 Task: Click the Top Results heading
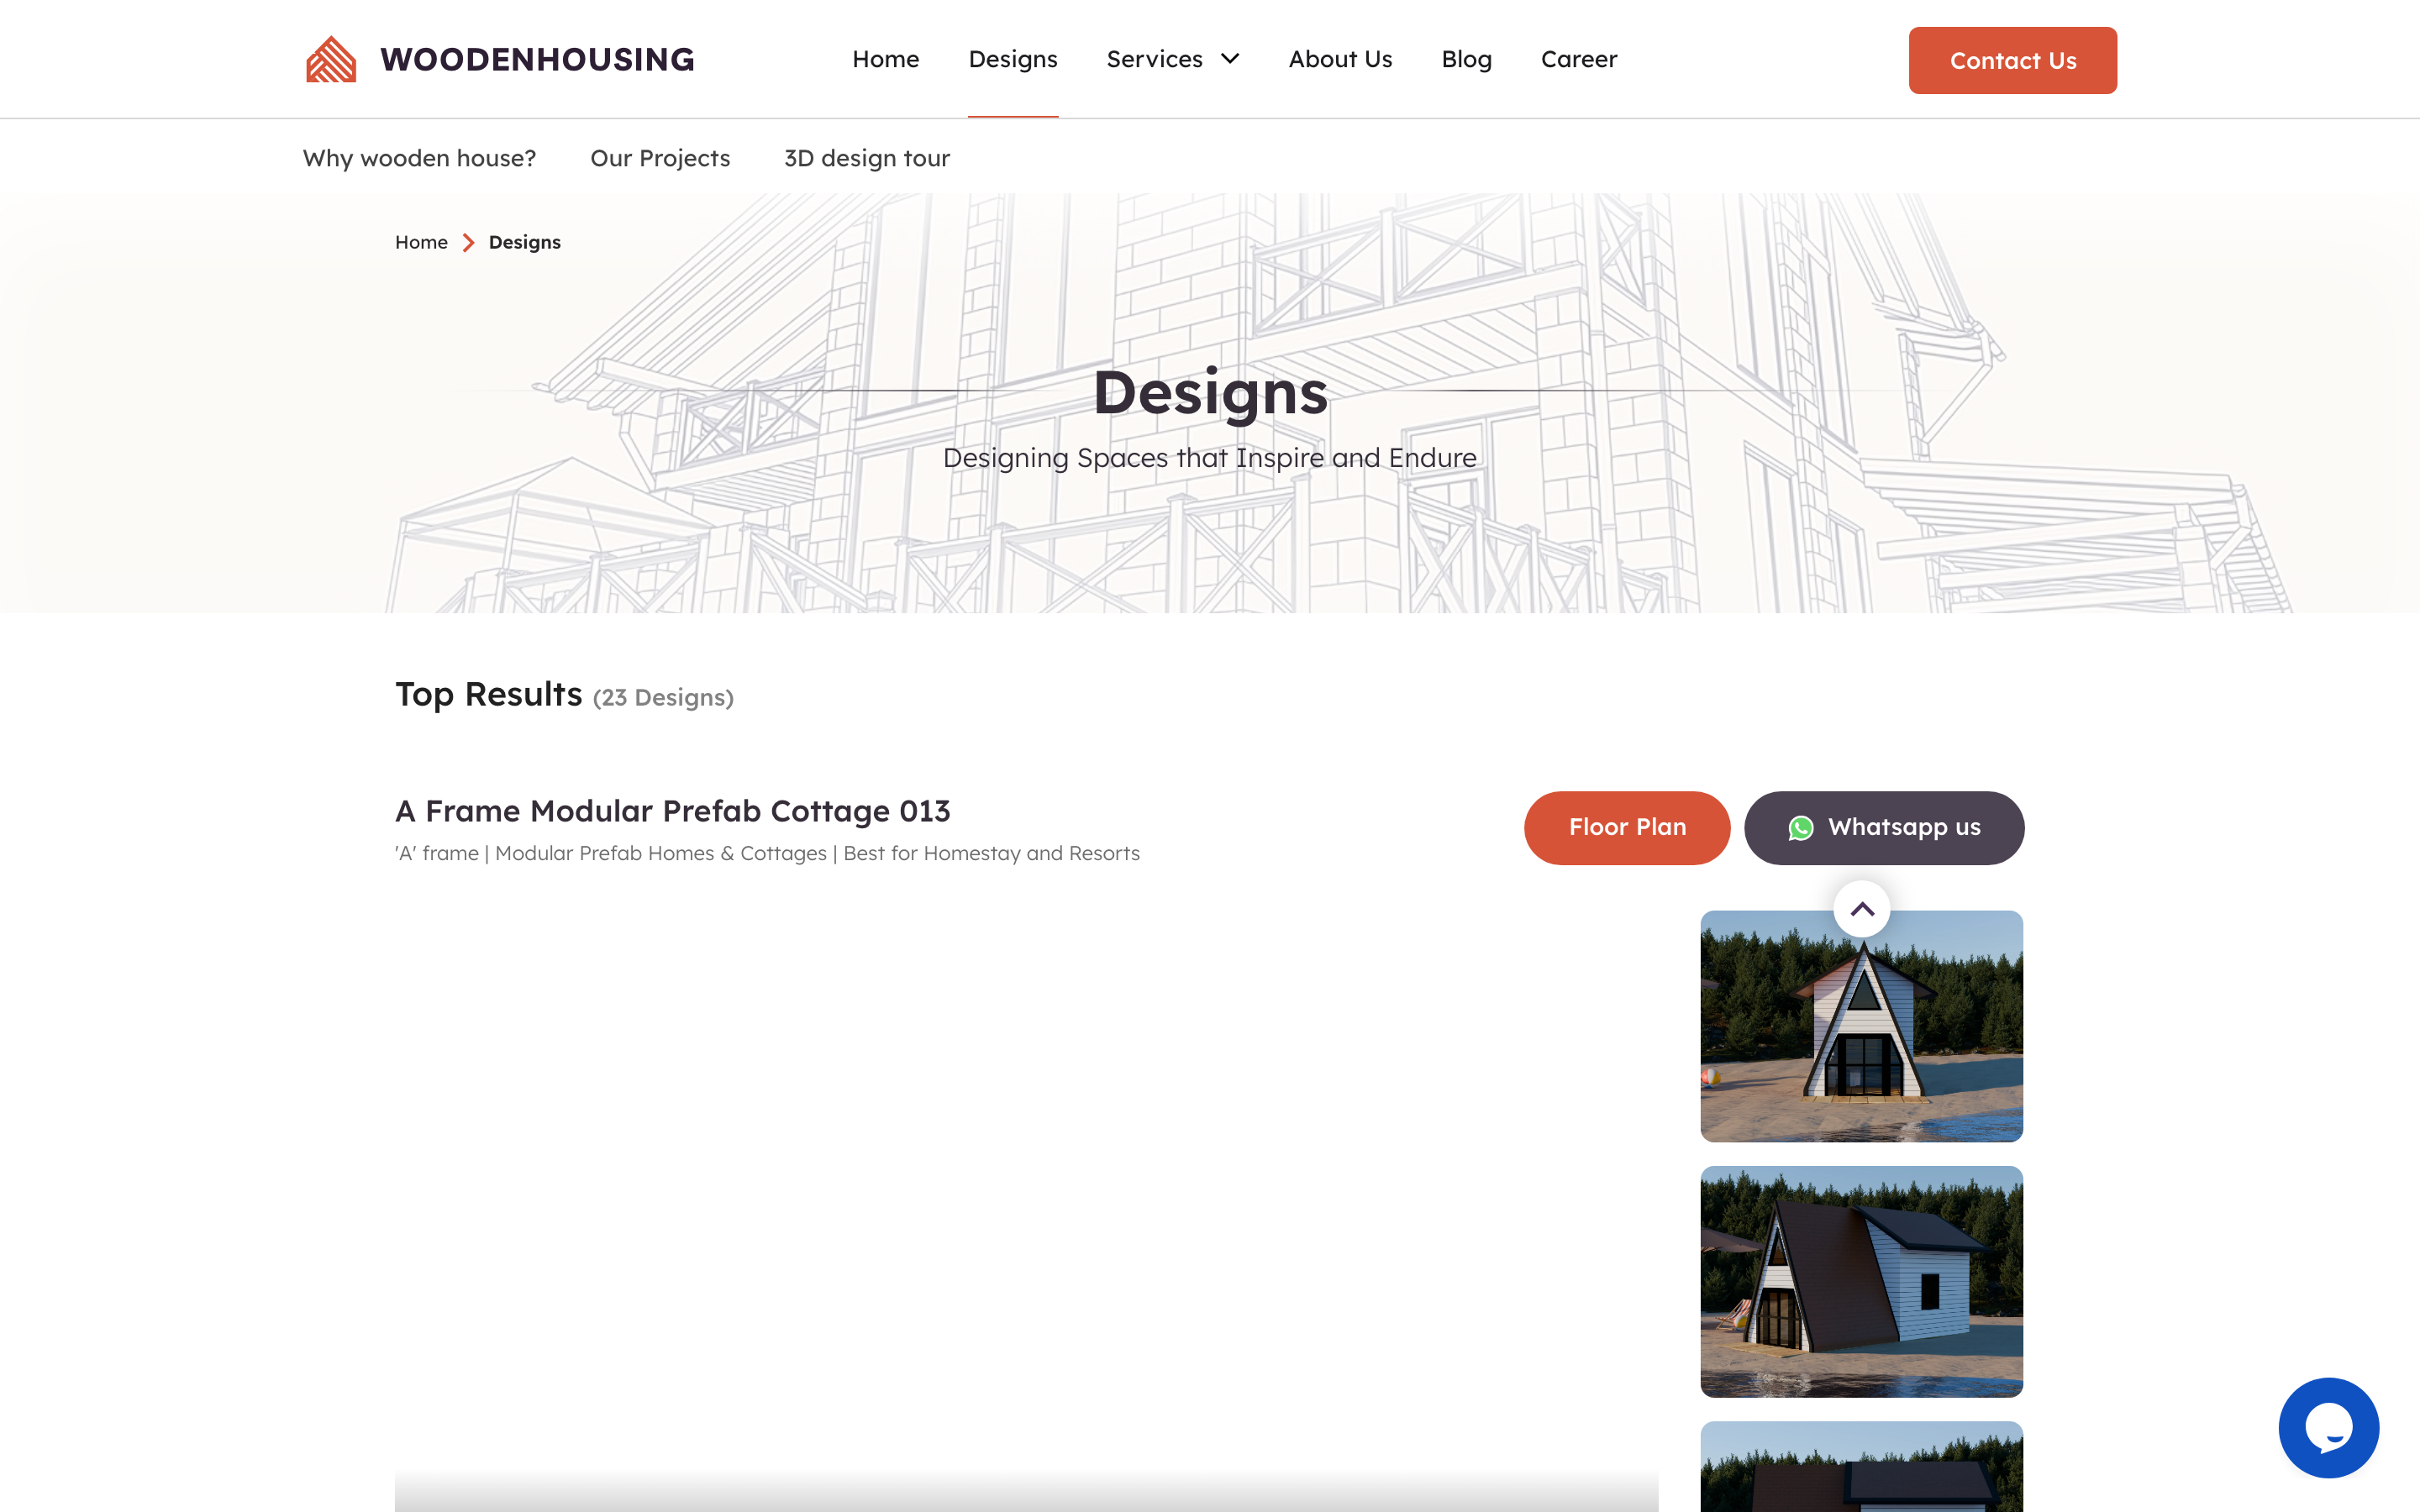click(488, 694)
